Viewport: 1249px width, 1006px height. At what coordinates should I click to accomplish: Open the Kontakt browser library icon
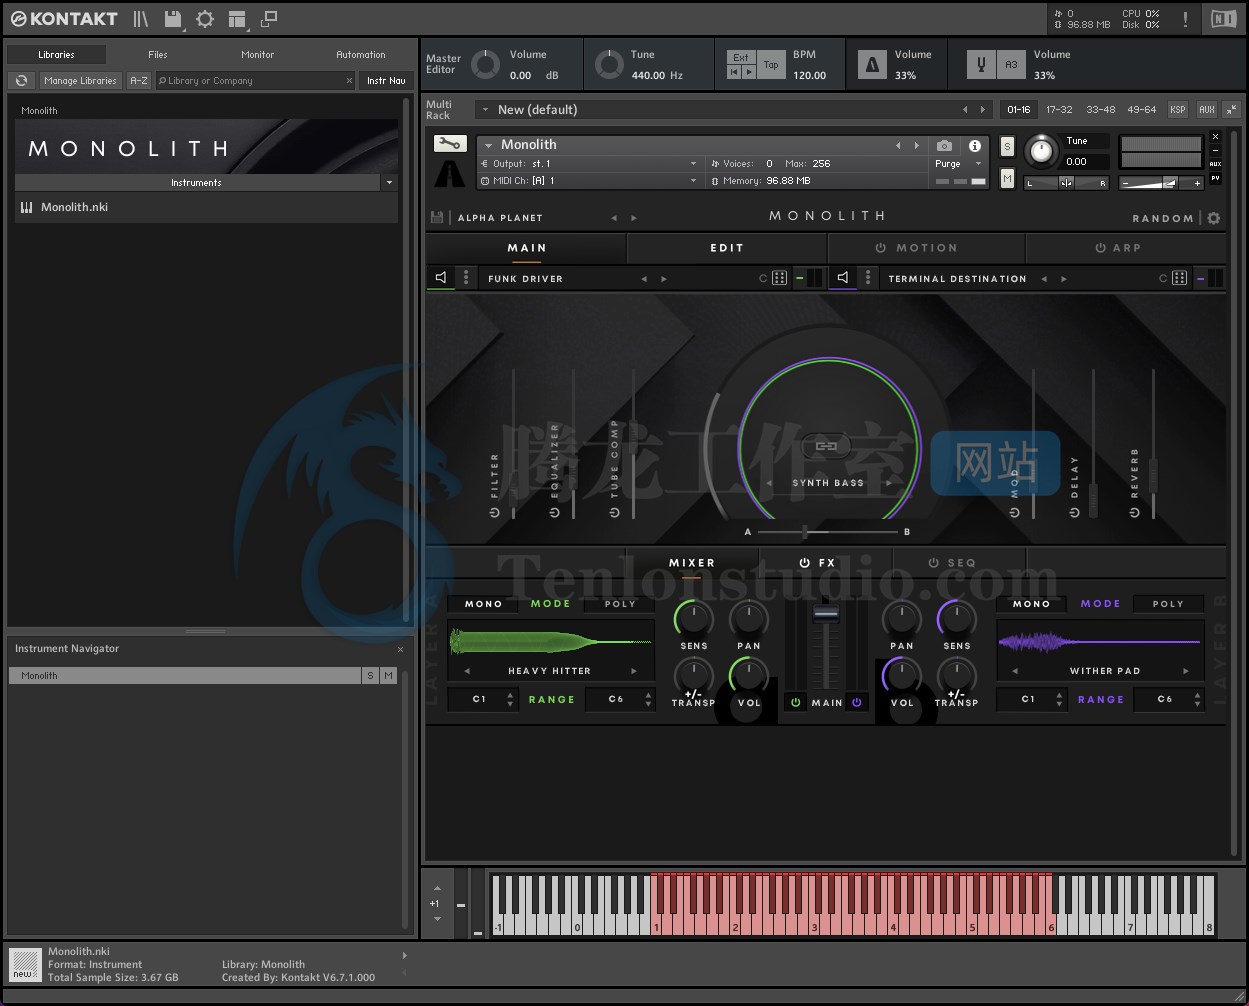tap(140, 19)
